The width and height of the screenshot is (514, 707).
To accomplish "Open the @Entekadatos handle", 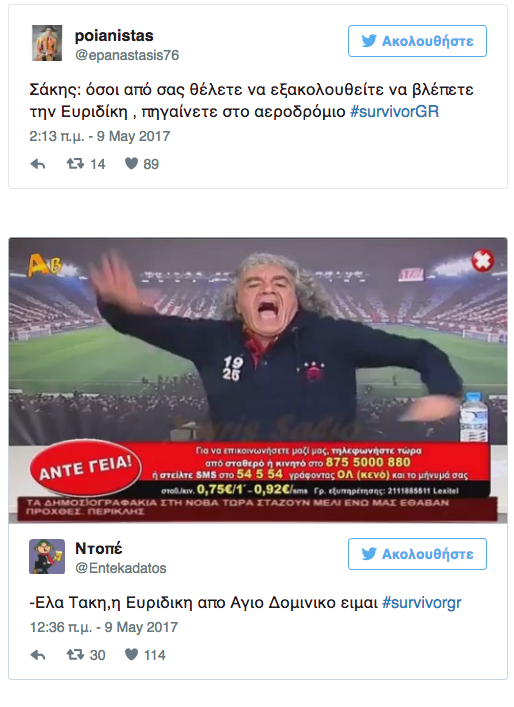I will tap(120, 568).
